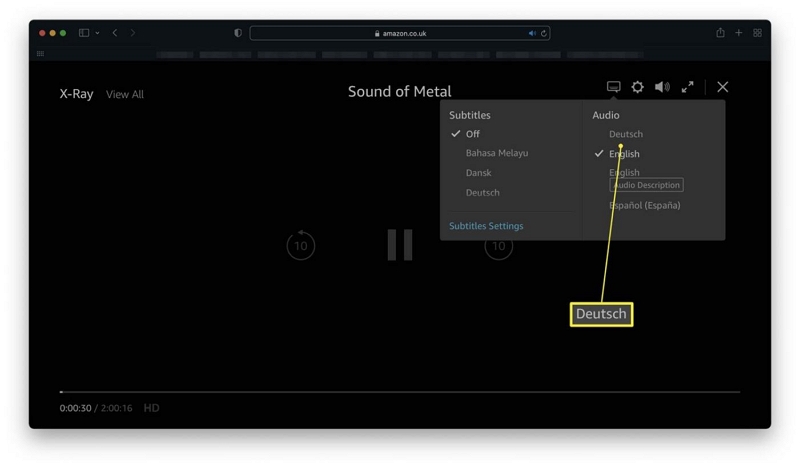The width and height of the screenshot is (800, 467).
Task: Mute tab audio in address bar
Action: [x=532, y=33]
